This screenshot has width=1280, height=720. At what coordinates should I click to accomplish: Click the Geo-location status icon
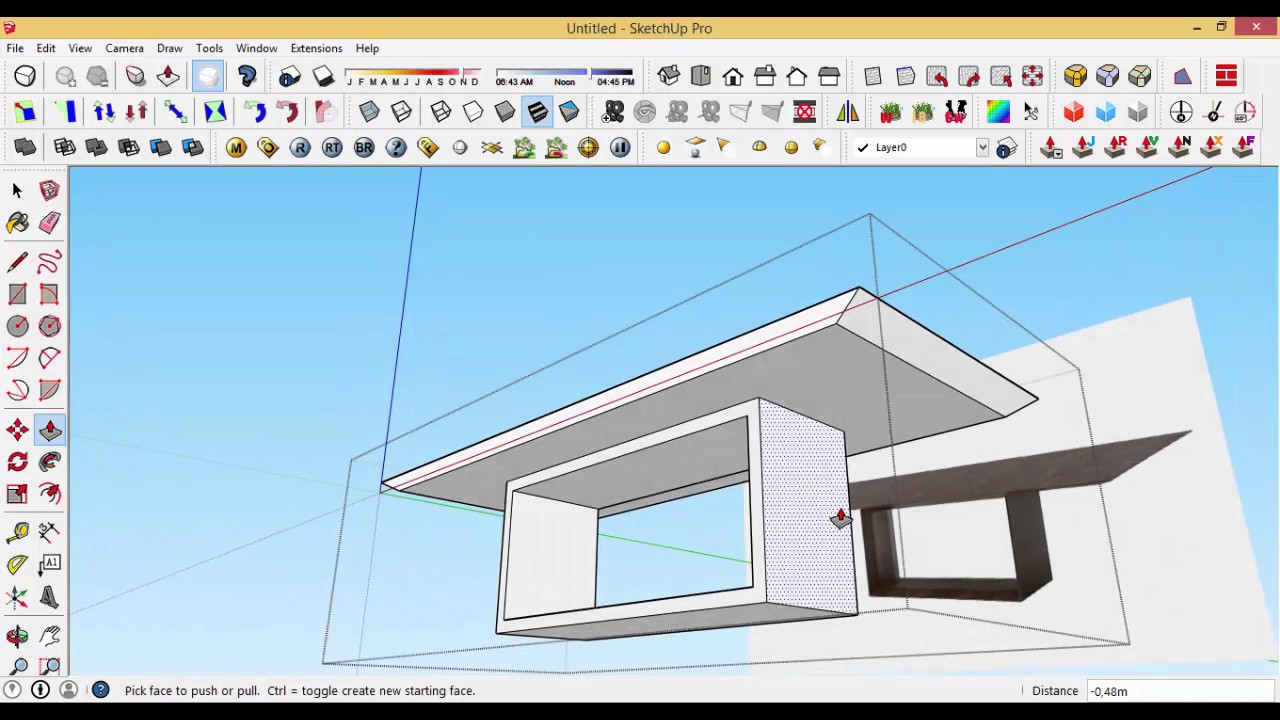coord(13,690)
